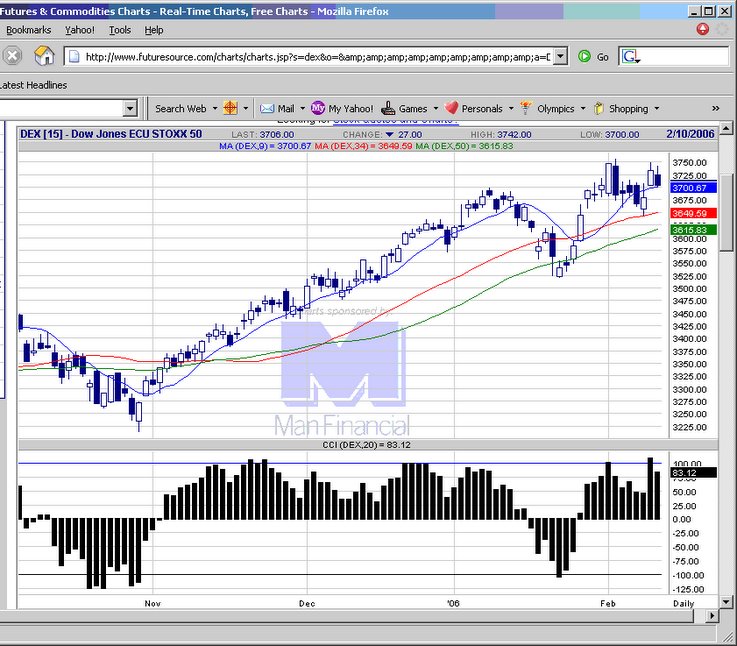The height and width of the screenshot is (646, 737).
Task: Click the 2/10/2006 date label
Action: pos(690,134)
